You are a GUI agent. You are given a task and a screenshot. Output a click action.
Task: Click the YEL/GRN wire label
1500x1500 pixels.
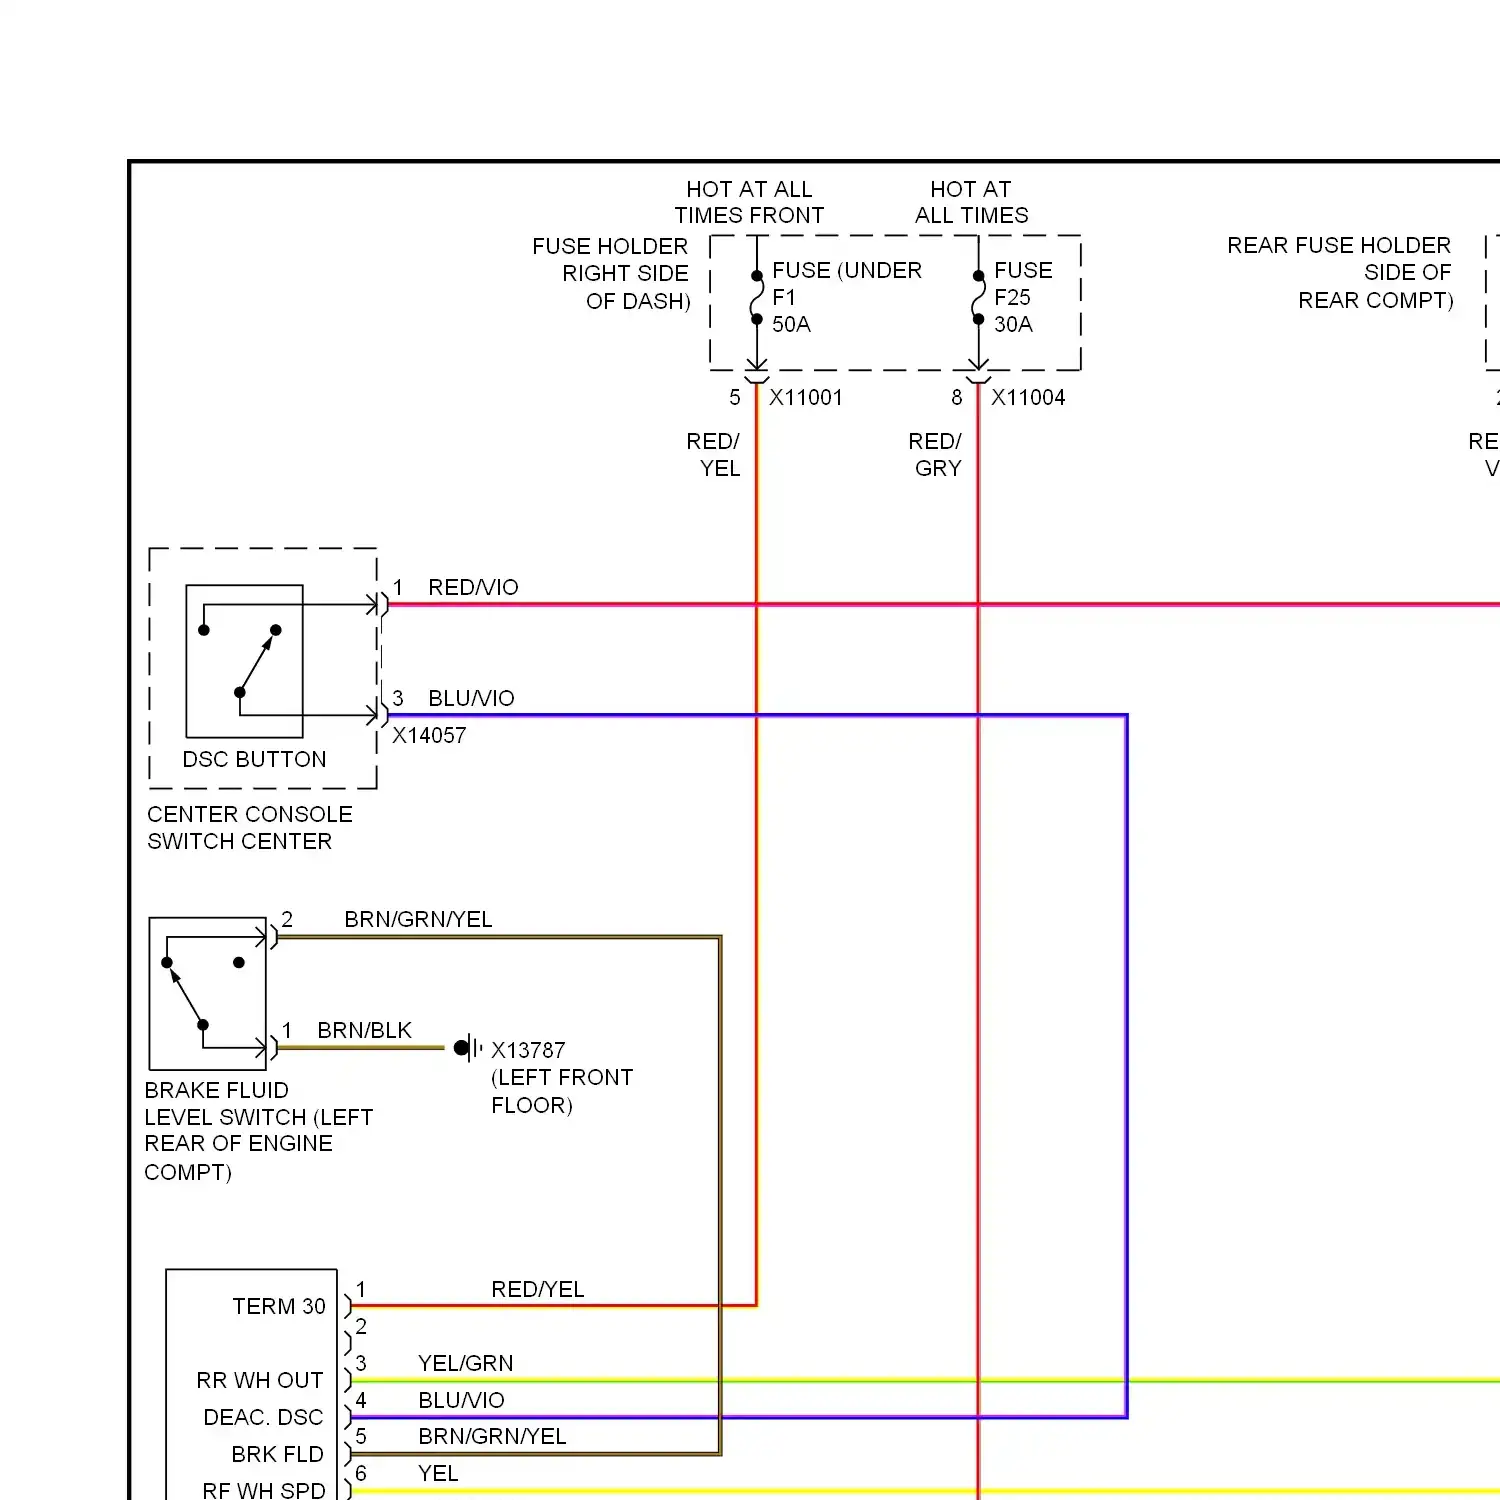tap(465, 1363)
